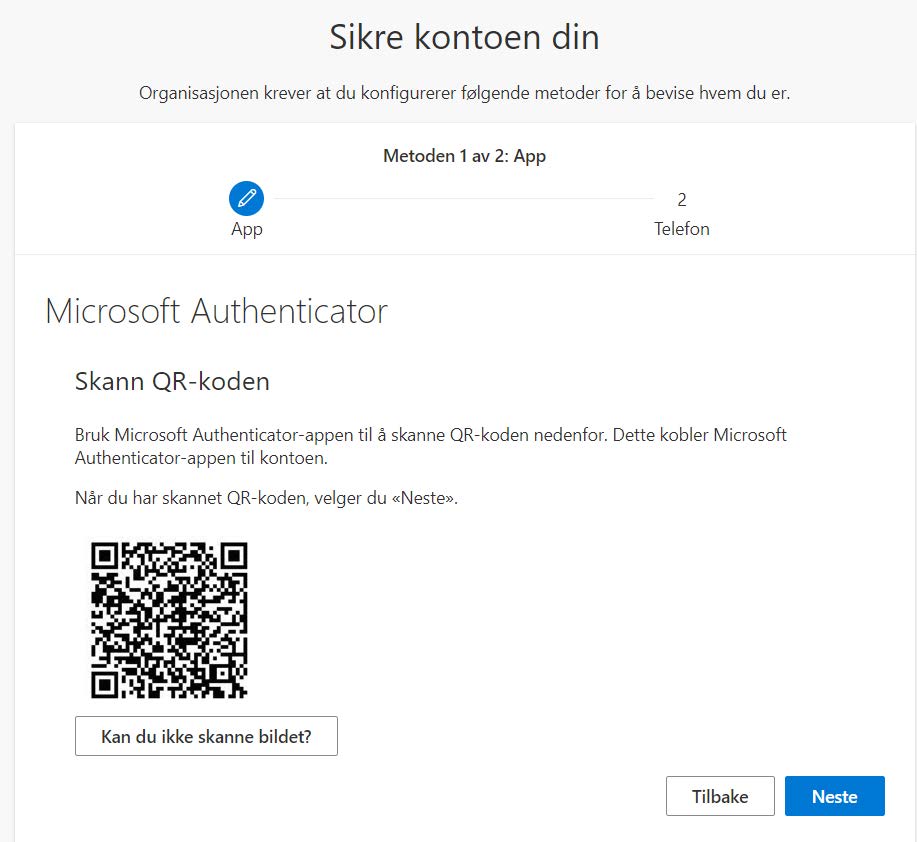Click the 'Når du har skannet QR-koden' sentence
917x842 pixels.
tap(266, 498)
